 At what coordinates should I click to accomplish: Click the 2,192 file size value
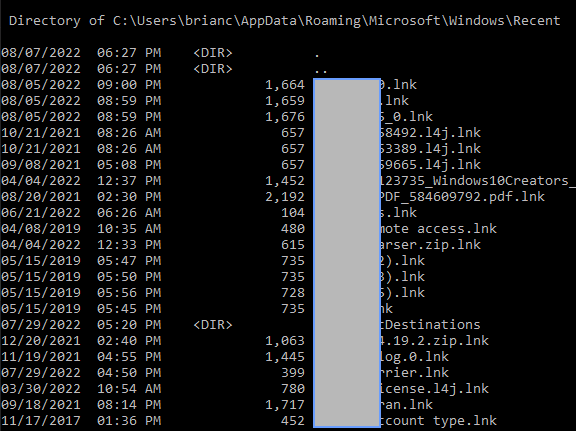tap(285, 197)
